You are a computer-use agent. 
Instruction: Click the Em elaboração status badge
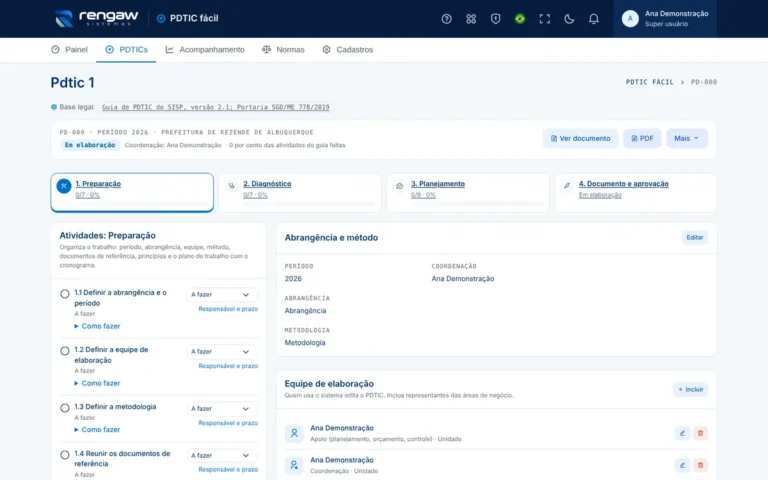(x=90, y=145)
